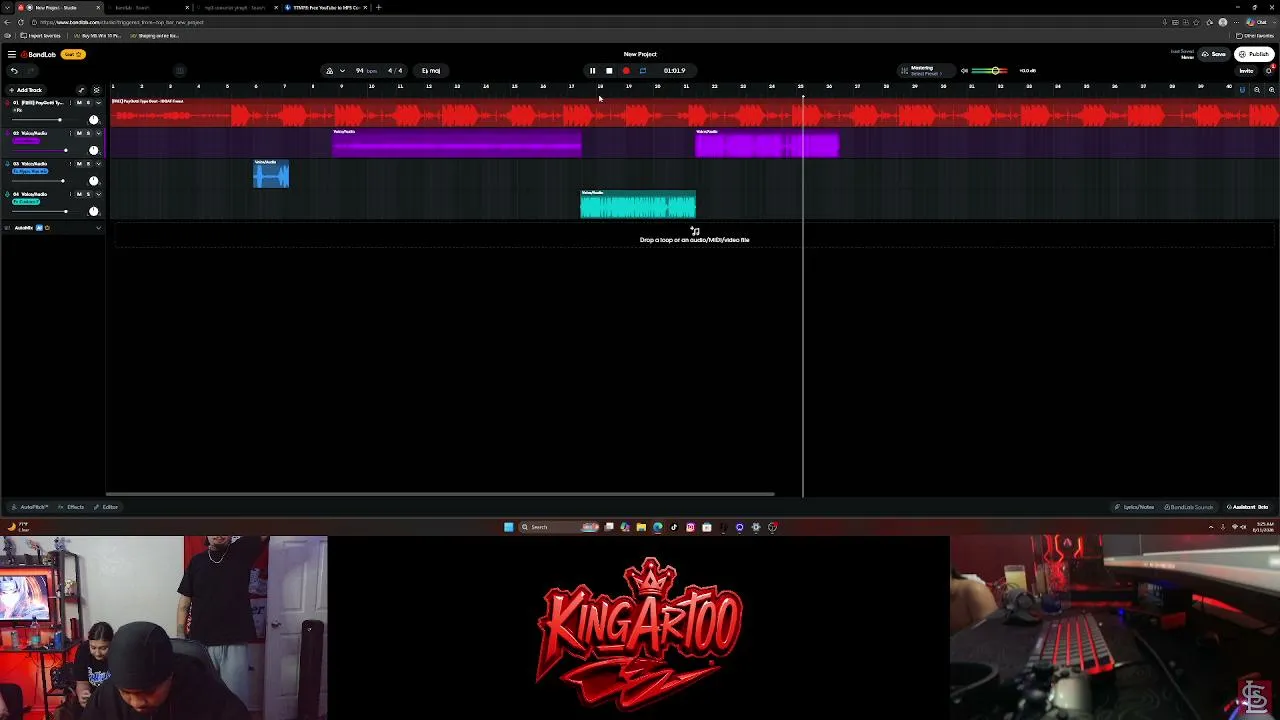Screen dimensions: 1280x720
Task: Toggle the snap magnet icon
Action: [x=1242, y=90]
